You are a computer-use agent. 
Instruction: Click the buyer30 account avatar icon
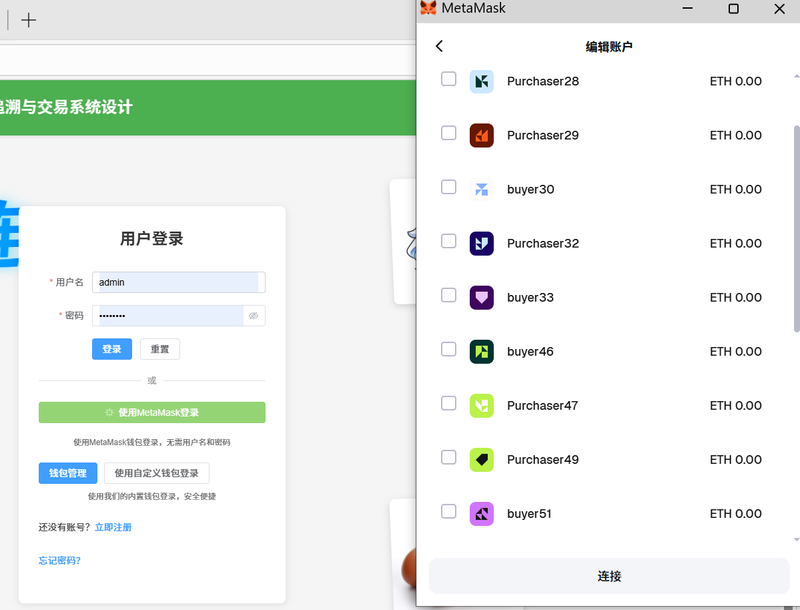(481, 190)
